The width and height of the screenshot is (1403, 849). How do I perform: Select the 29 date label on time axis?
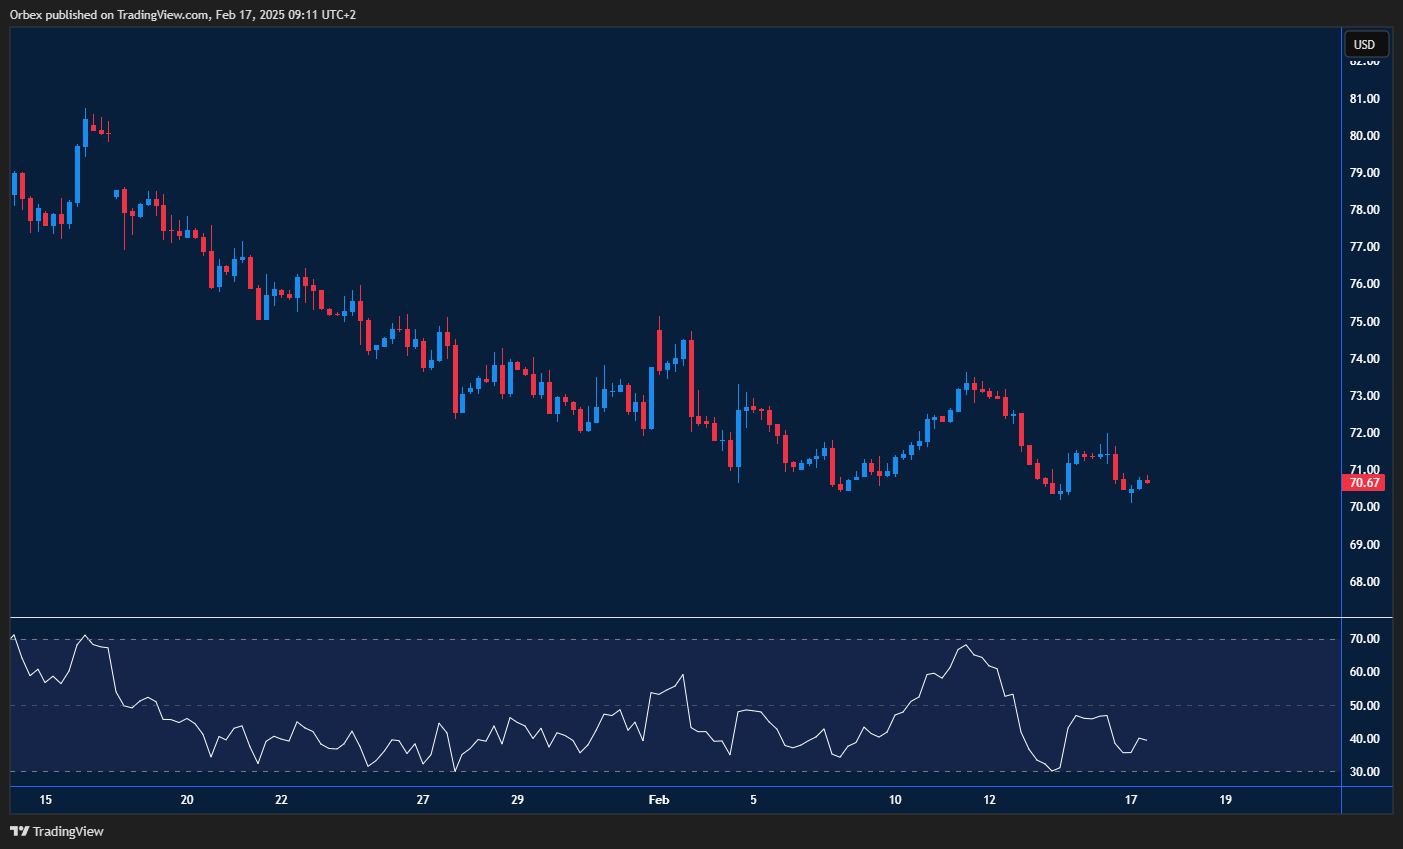click(517, 800)
